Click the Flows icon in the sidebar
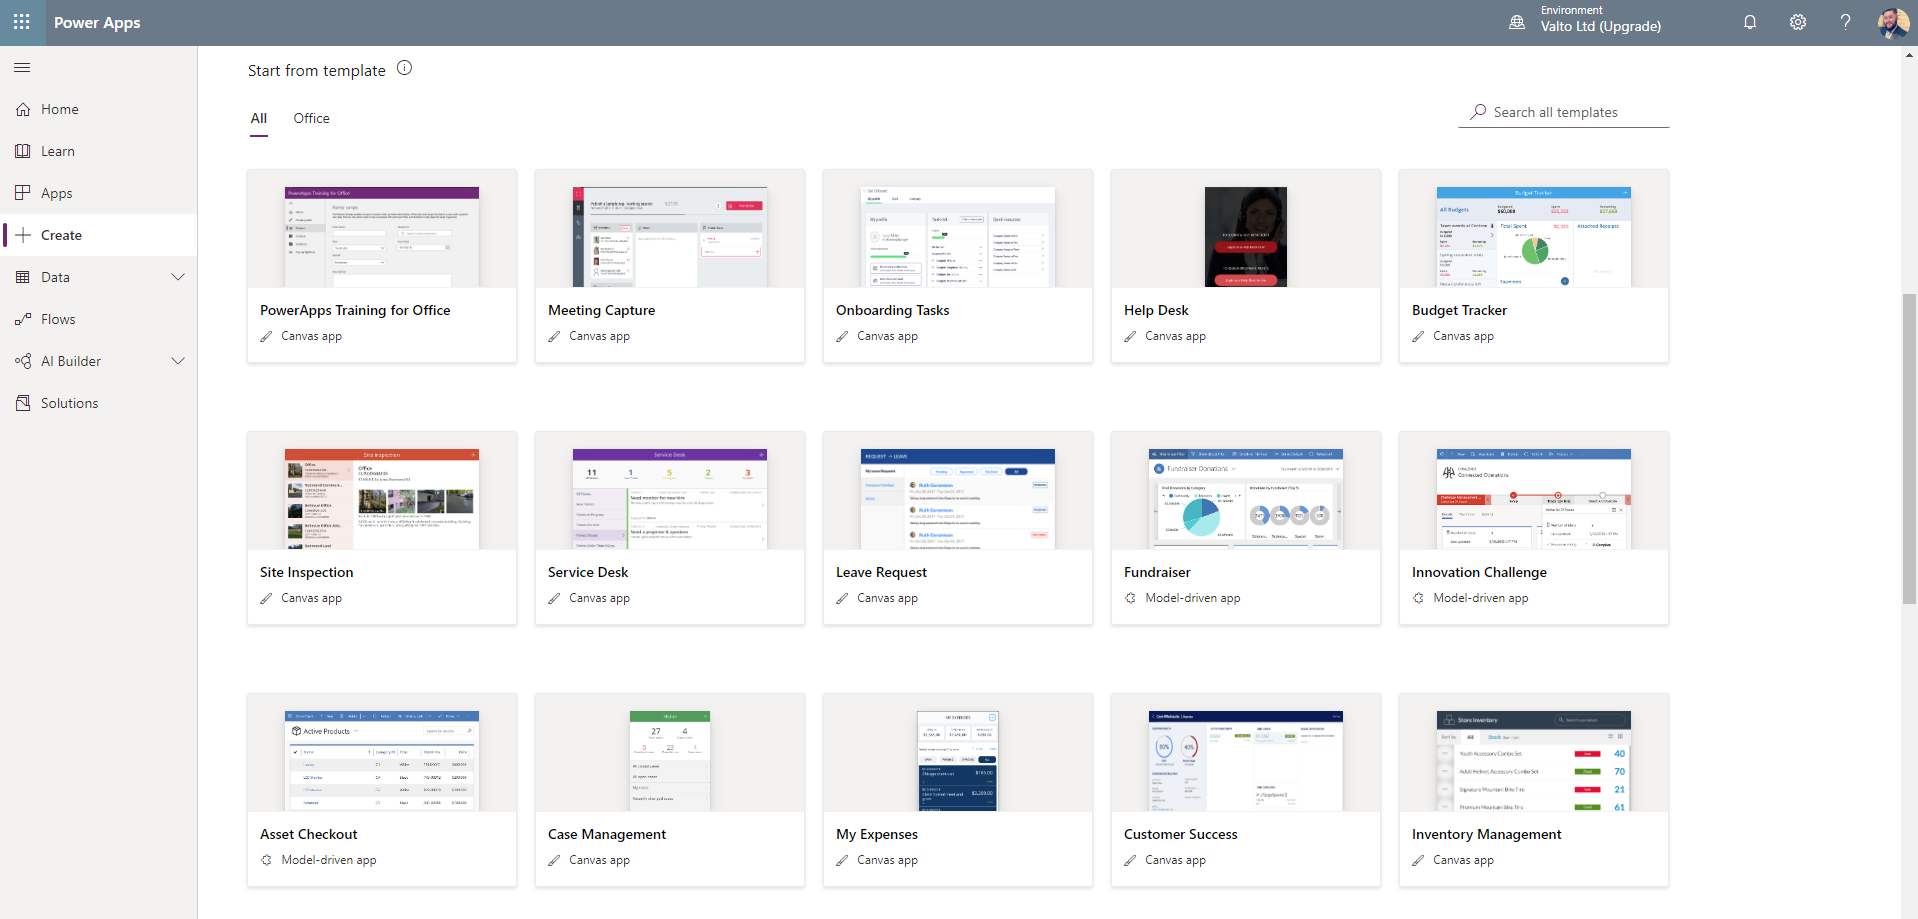Viewport: 1918px width, 919px height. point(23,319)
